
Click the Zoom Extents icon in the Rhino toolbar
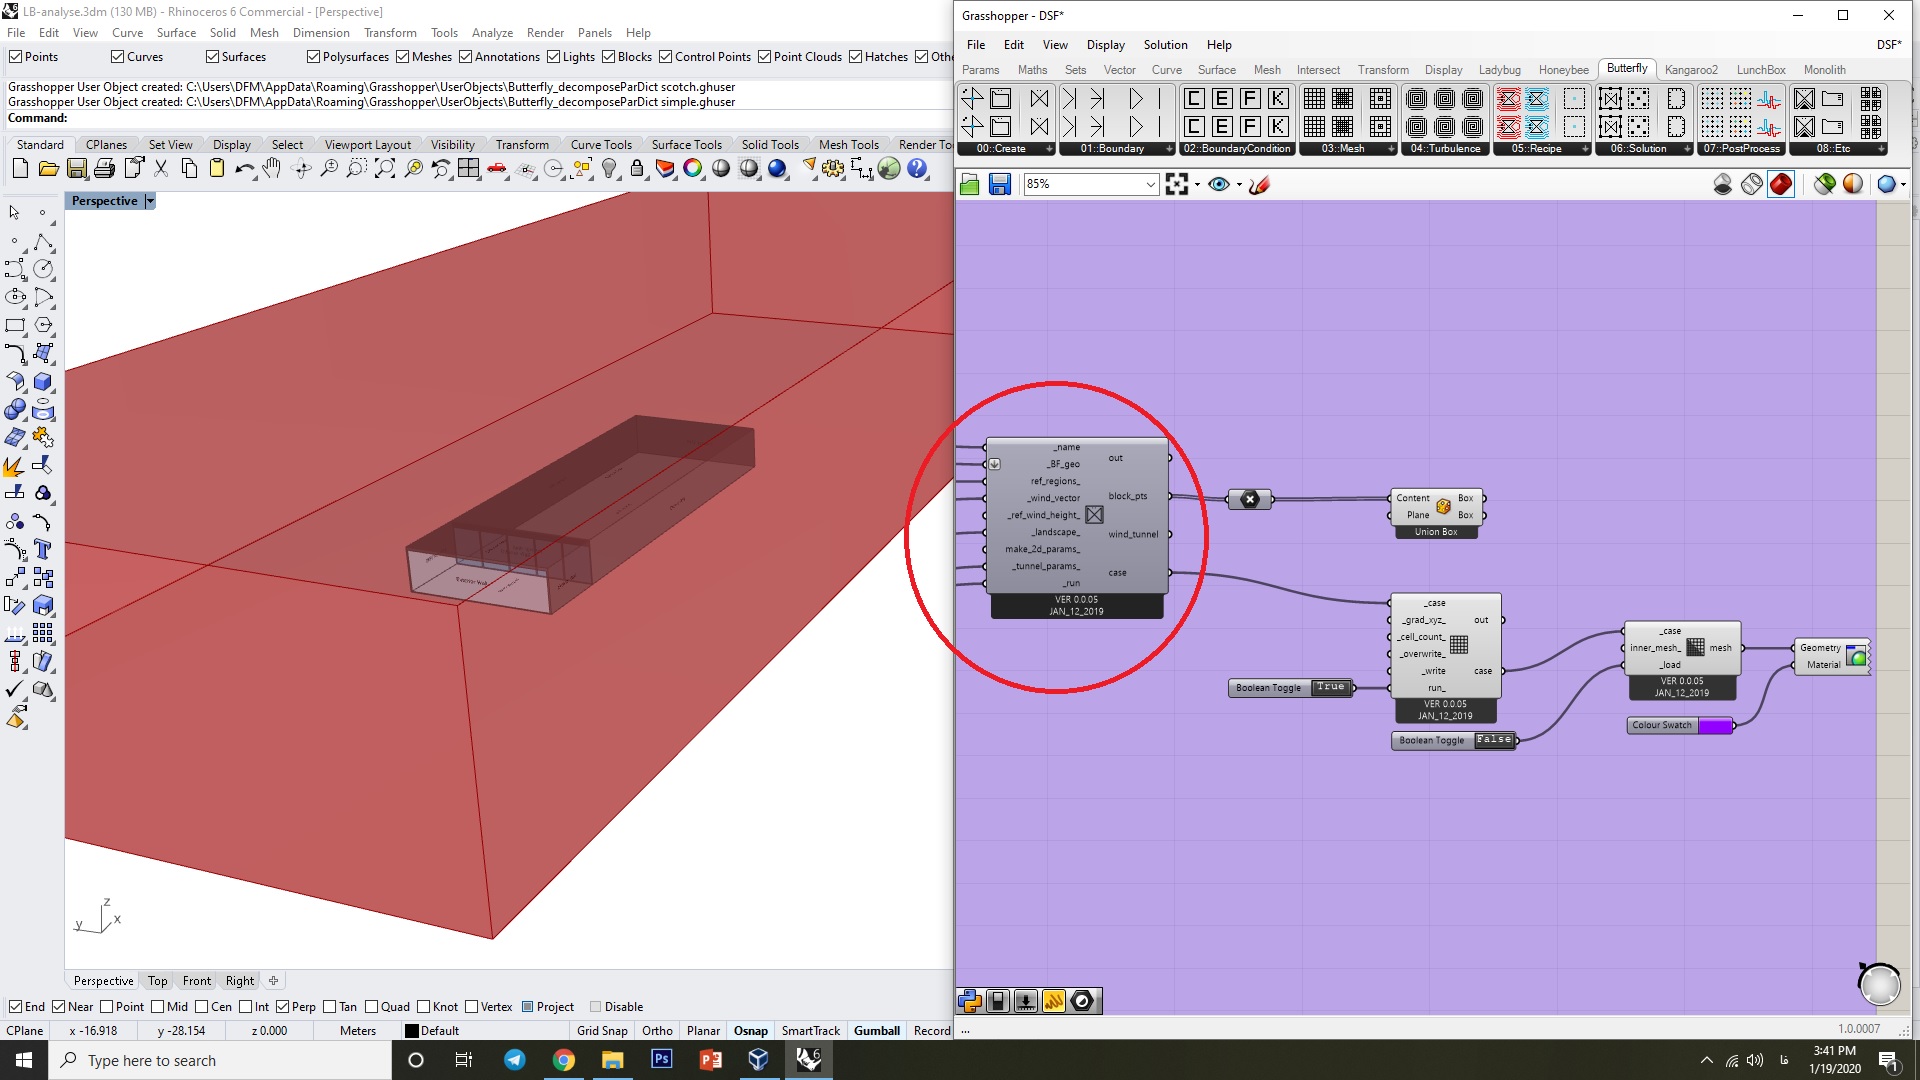(x=384, y=169)
